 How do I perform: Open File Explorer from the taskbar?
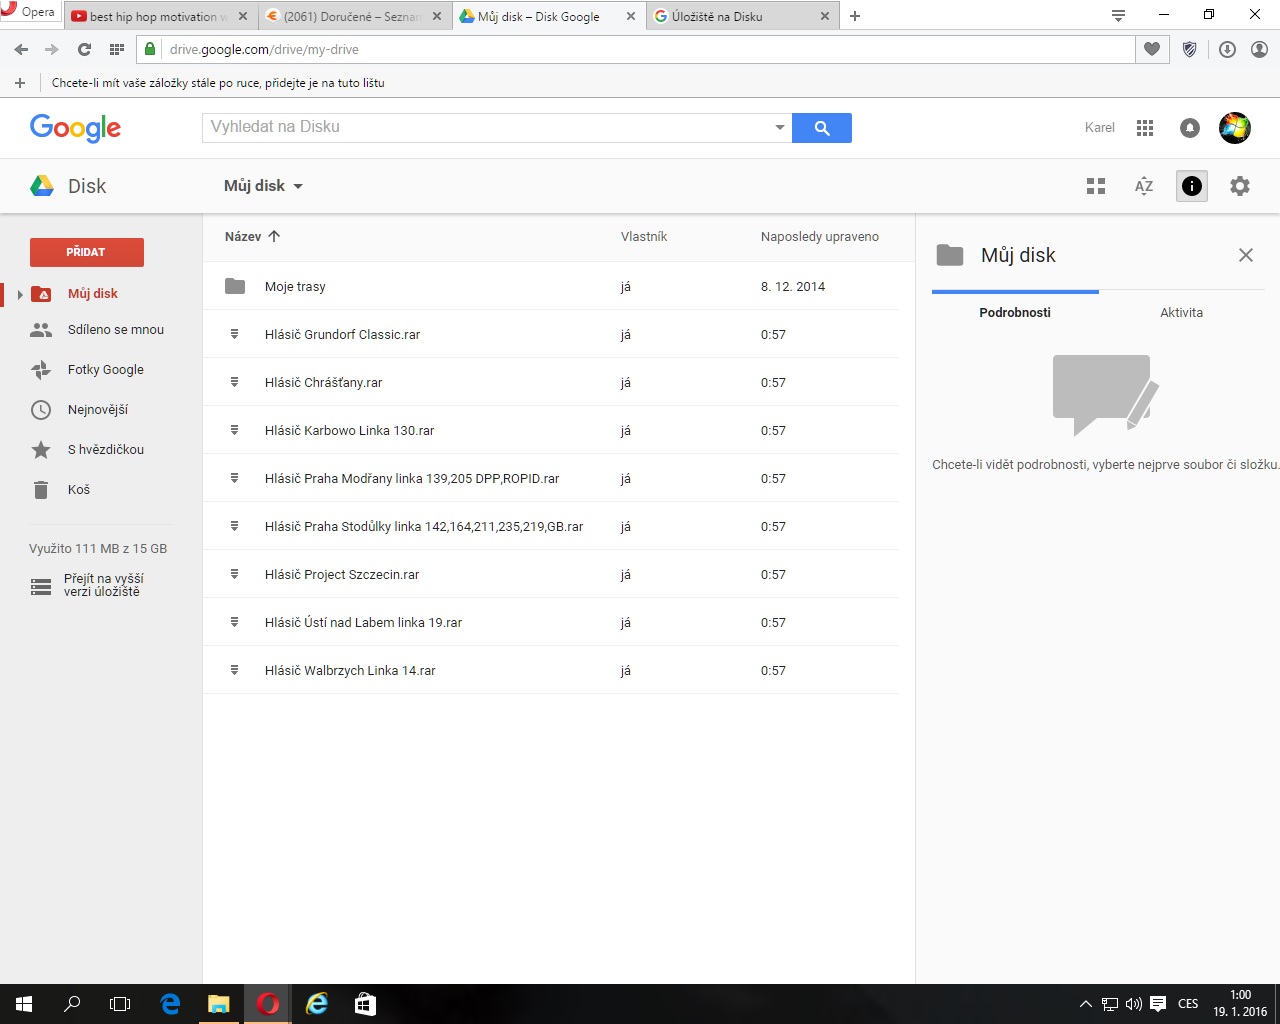(218, 1004)
